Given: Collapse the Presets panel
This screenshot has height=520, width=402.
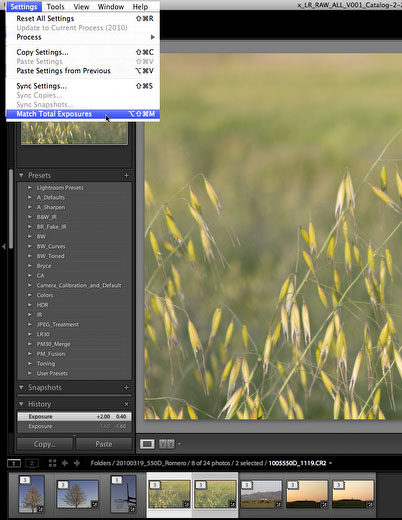Looking at the screenshot, I should click(21, 175).
